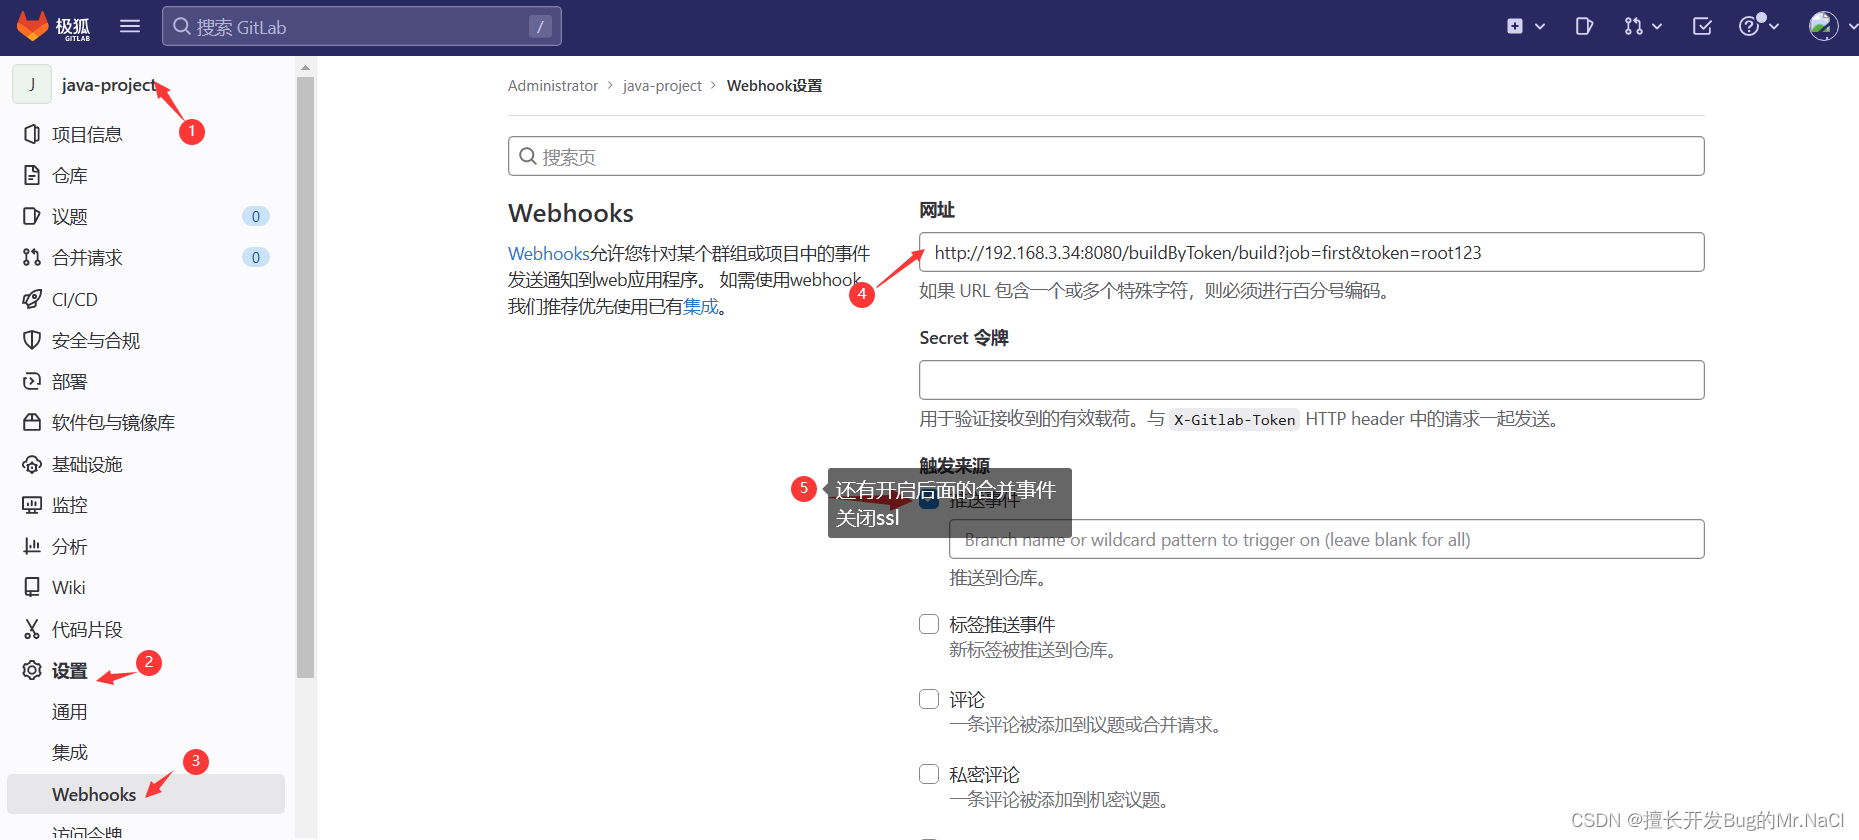1859x840 pixels.
Task: Click the 议题 issues icon in sidebar
Action: tap(32, 216)
